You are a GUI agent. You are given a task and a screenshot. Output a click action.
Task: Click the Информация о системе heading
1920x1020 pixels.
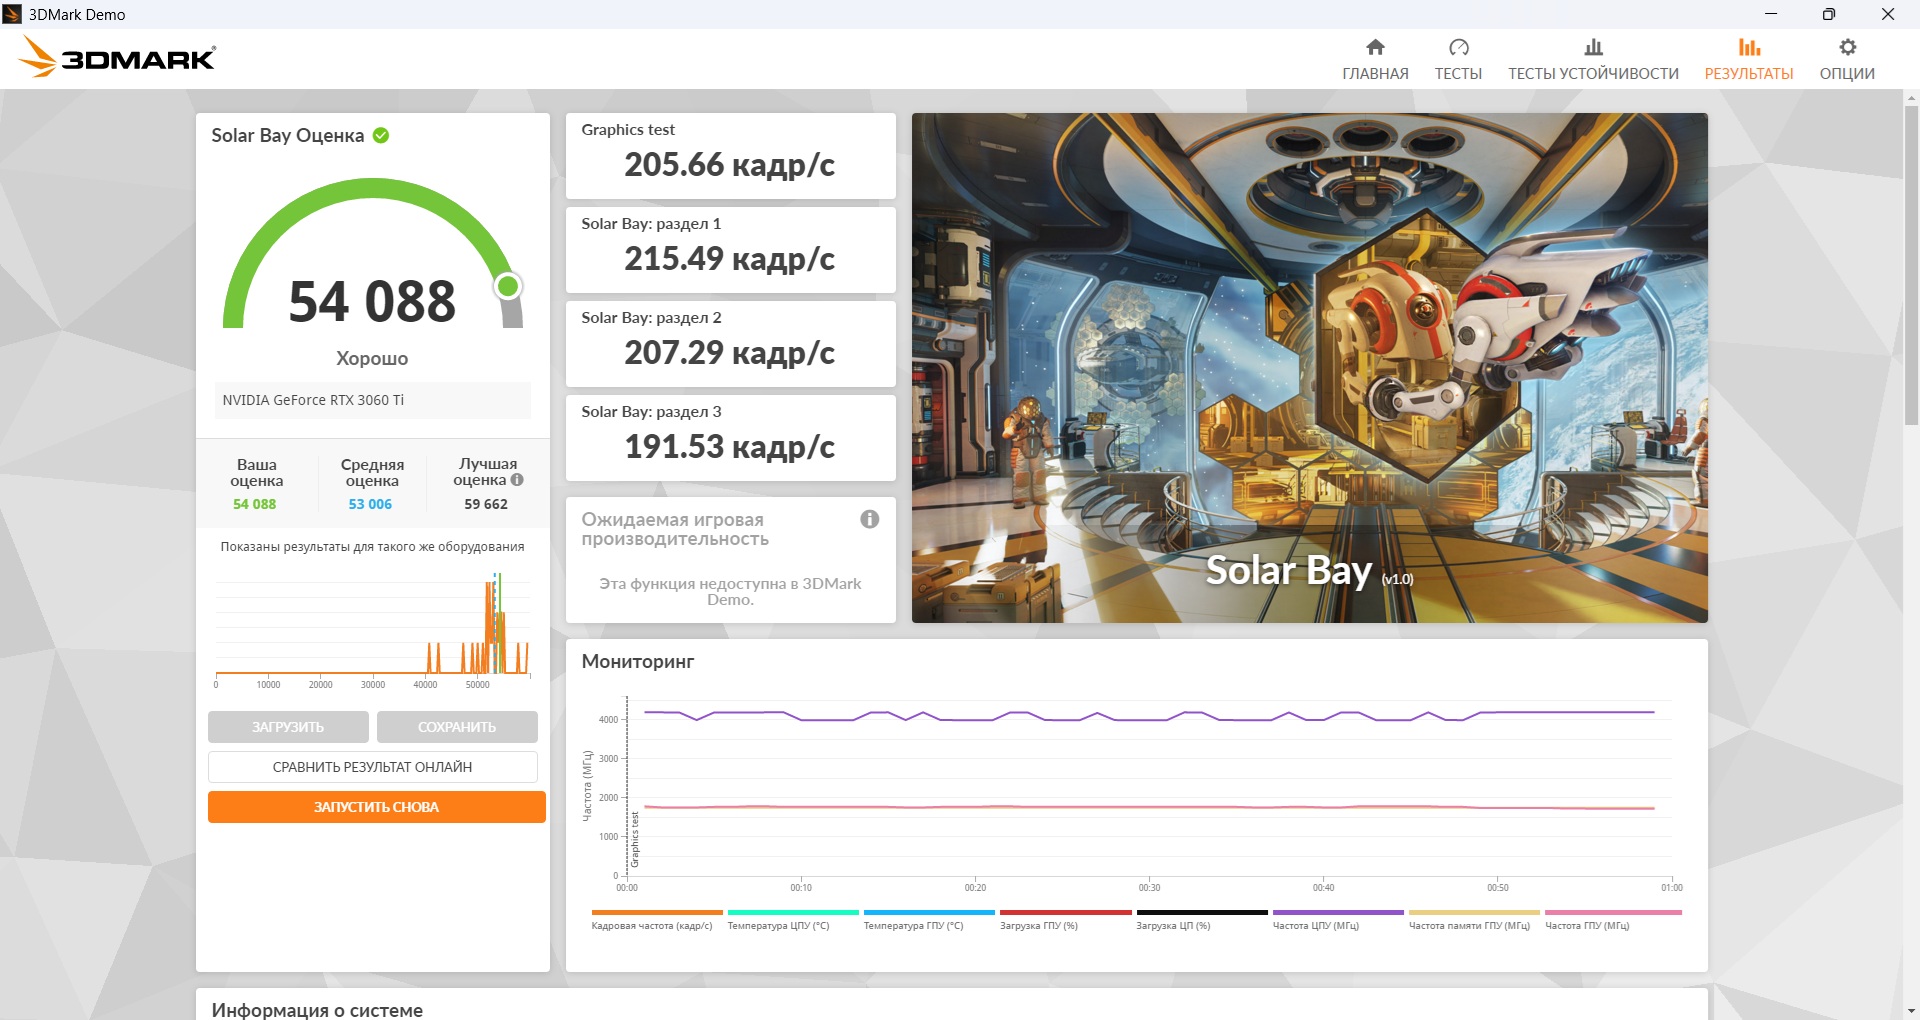click(x=317, y=1010)
